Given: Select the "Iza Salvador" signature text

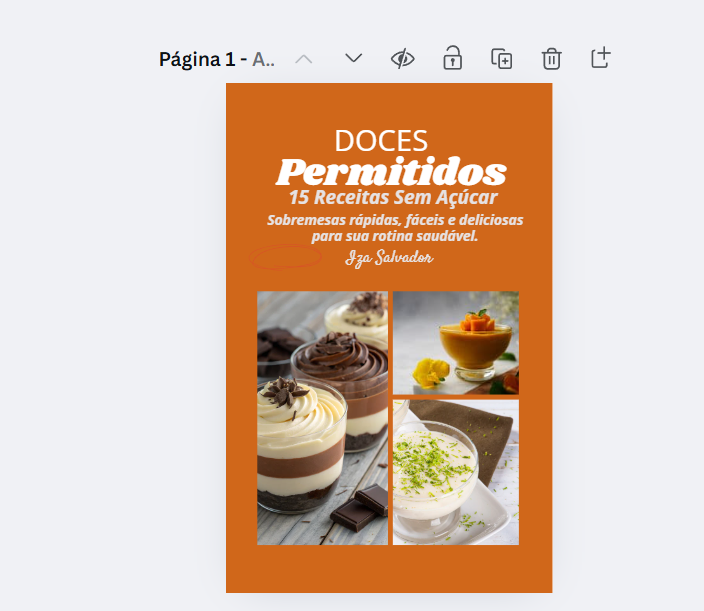Looking at the screenshot, I should click(x=389, y=258).
